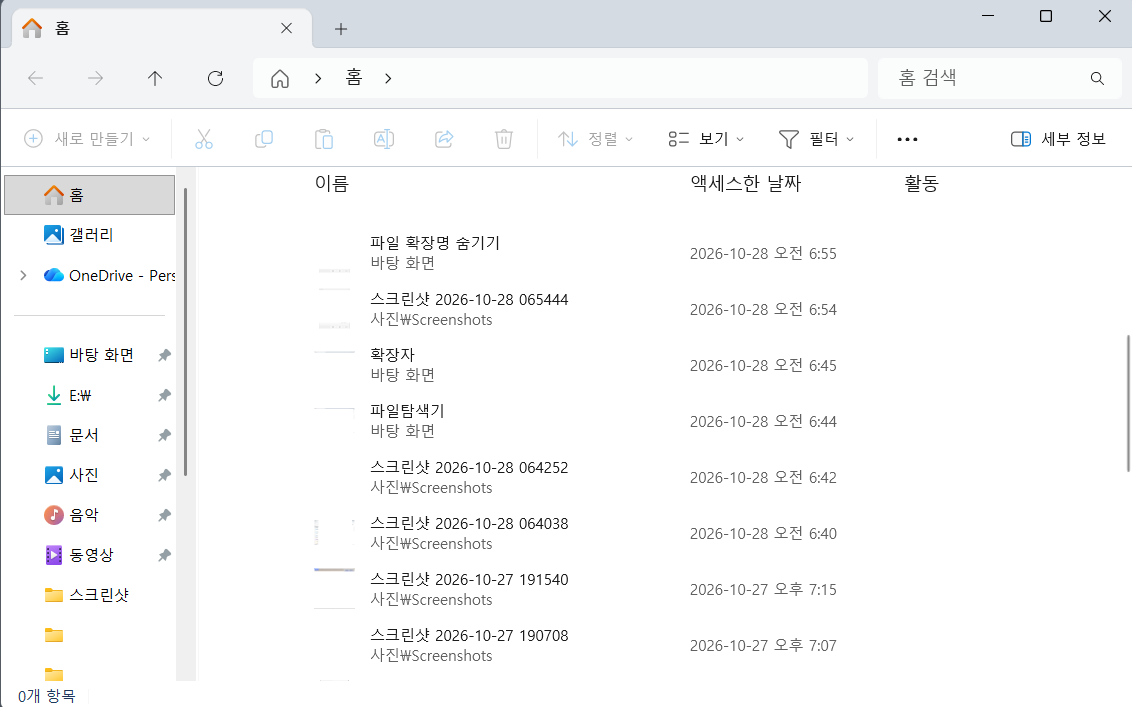Image resolution: width=1132 pixels, height=707 pixels.
Task: Sort by 액세스한 날짜 column header
Action: pos(746,183)
